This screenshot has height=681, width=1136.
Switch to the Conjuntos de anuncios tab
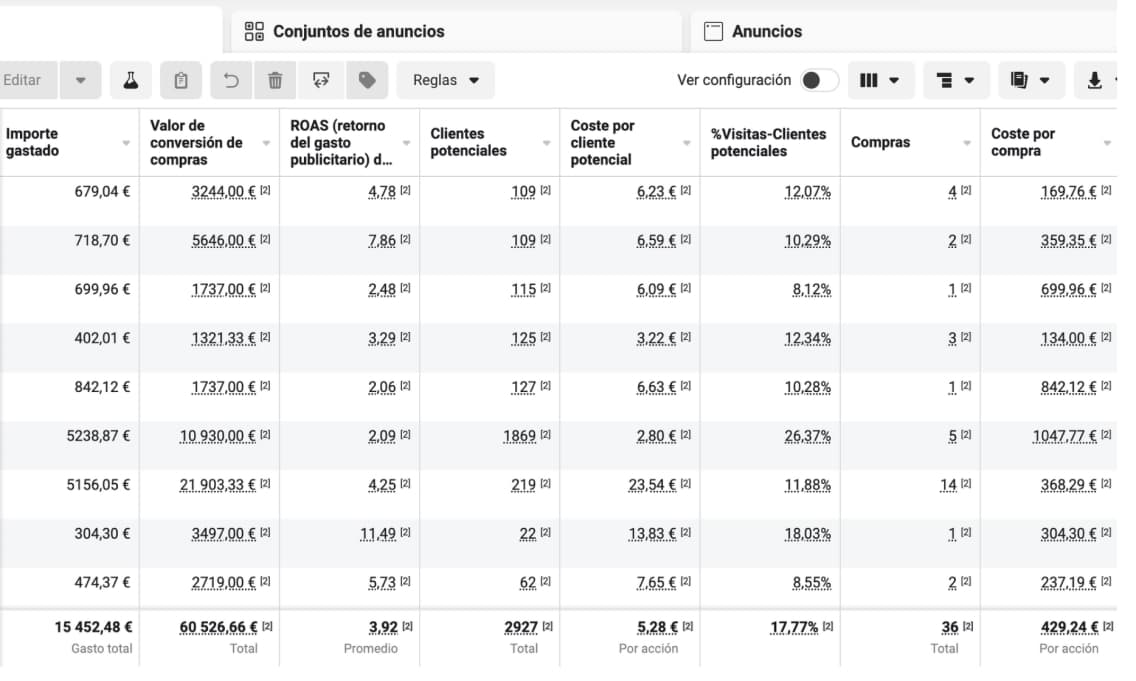(358, 31)
